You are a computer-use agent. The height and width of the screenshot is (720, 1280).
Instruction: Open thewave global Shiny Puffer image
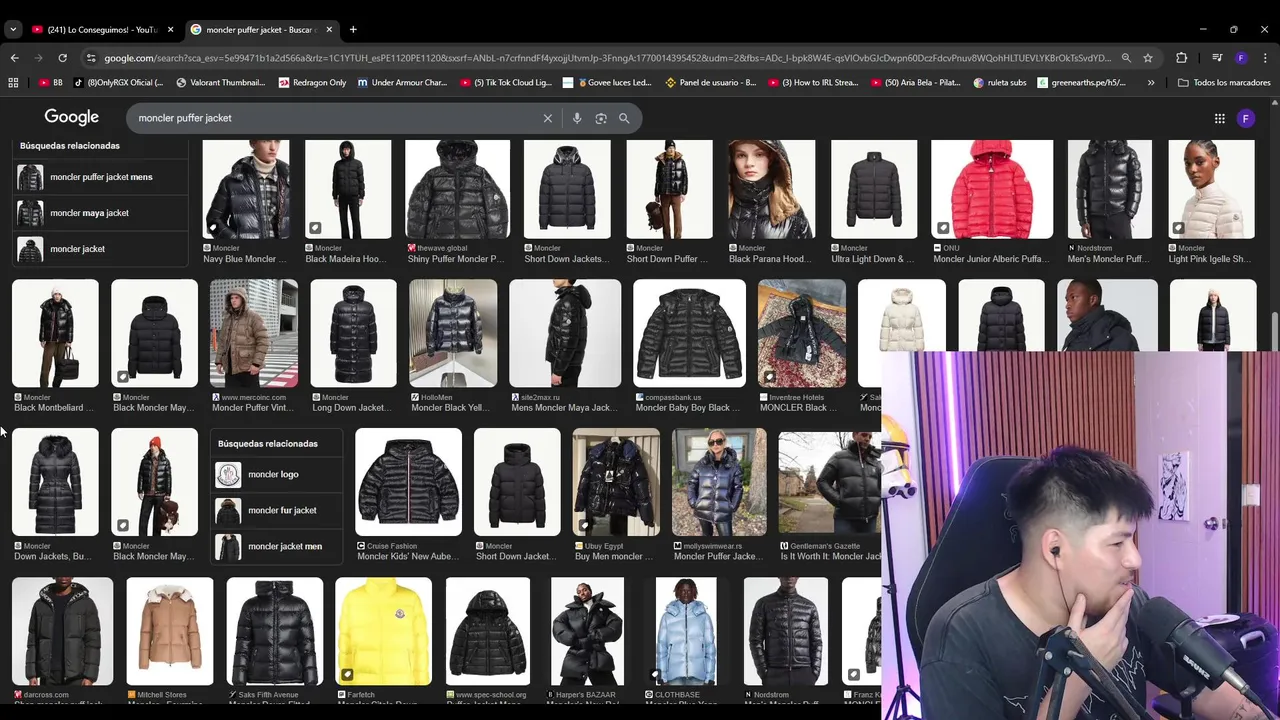pyautogui.click(x=457, y=190)
